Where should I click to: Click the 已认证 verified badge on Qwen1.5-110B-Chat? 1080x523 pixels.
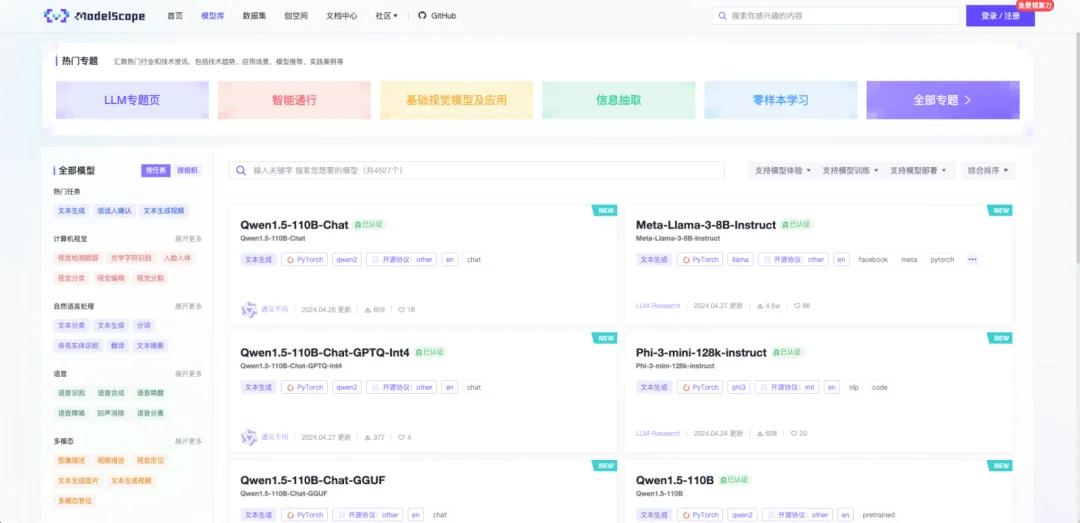click(x=369, y=225)
